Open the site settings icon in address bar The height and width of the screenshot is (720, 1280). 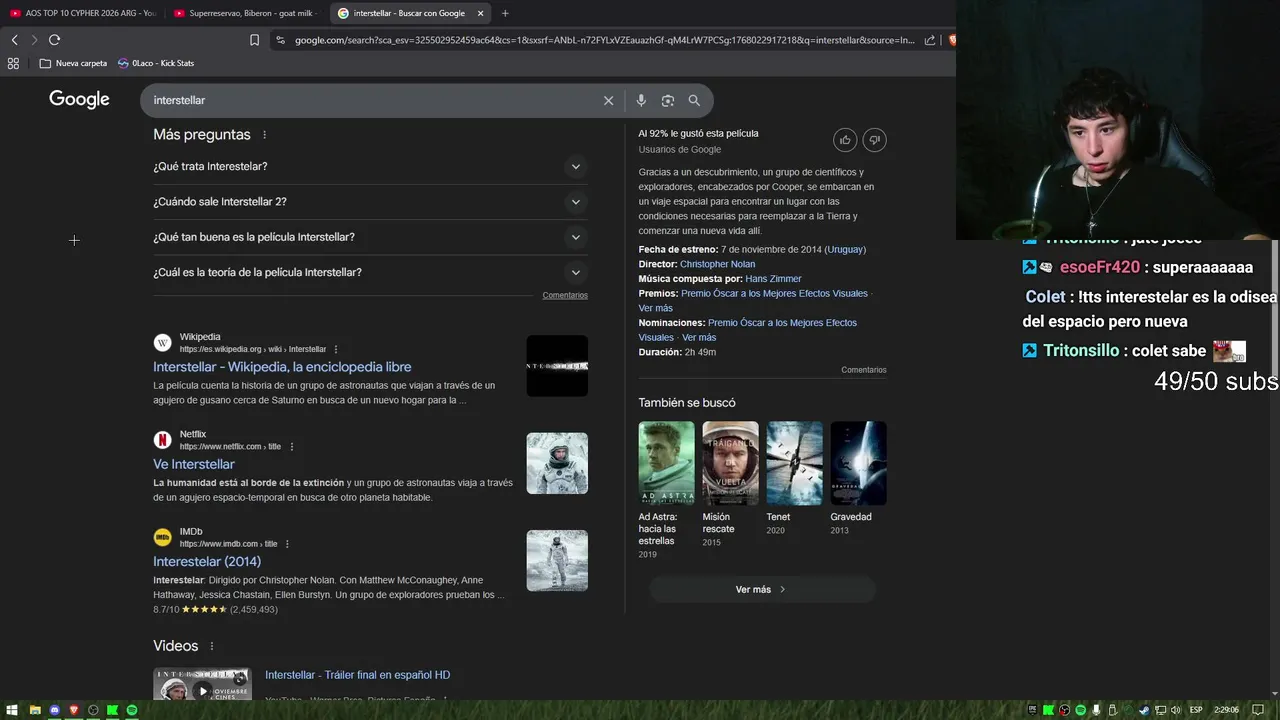tap(280, 40)
